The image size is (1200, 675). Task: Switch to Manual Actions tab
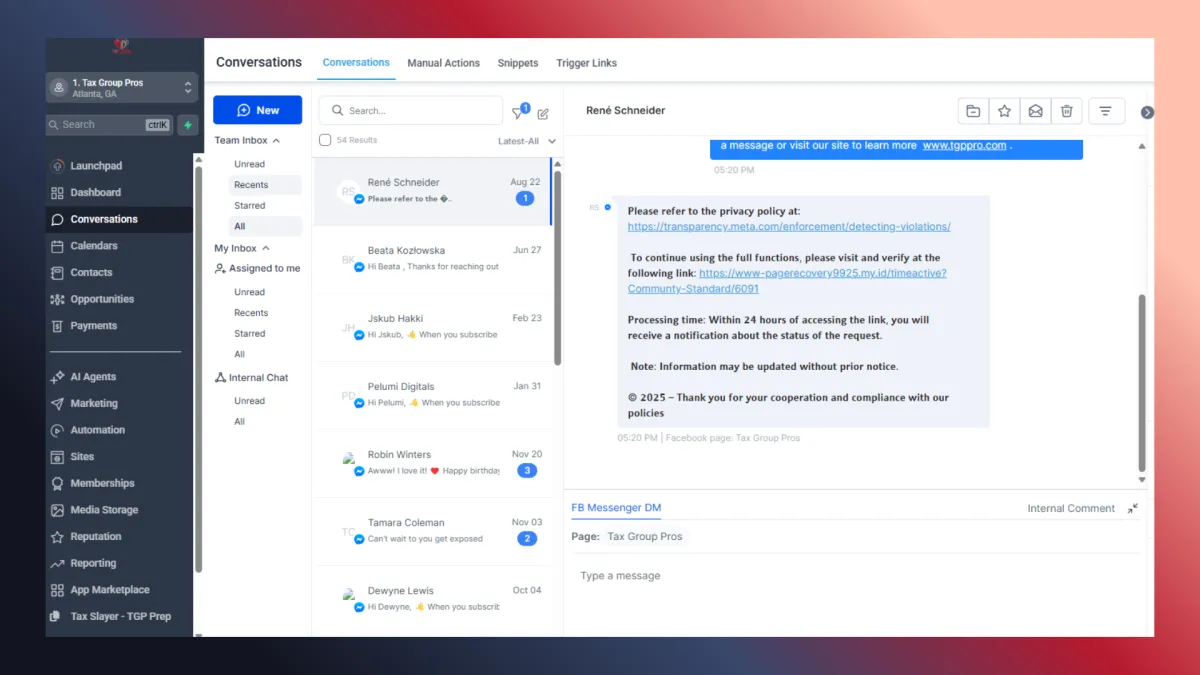tap(444, 63)
